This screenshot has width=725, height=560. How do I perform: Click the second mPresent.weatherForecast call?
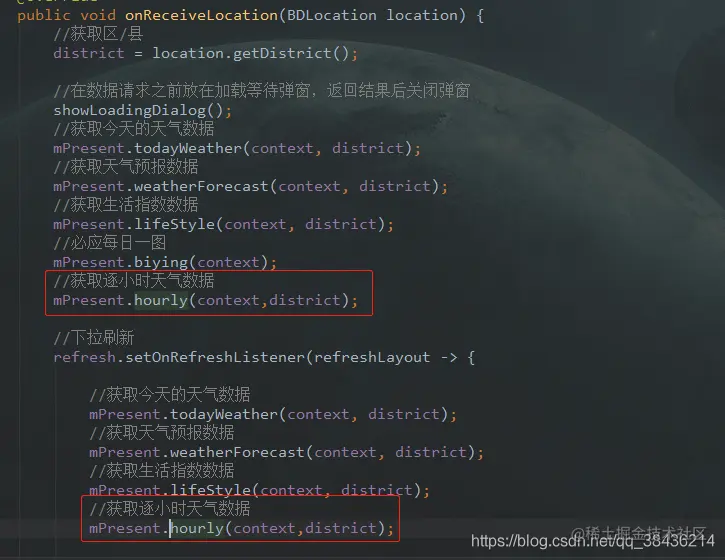286,452
